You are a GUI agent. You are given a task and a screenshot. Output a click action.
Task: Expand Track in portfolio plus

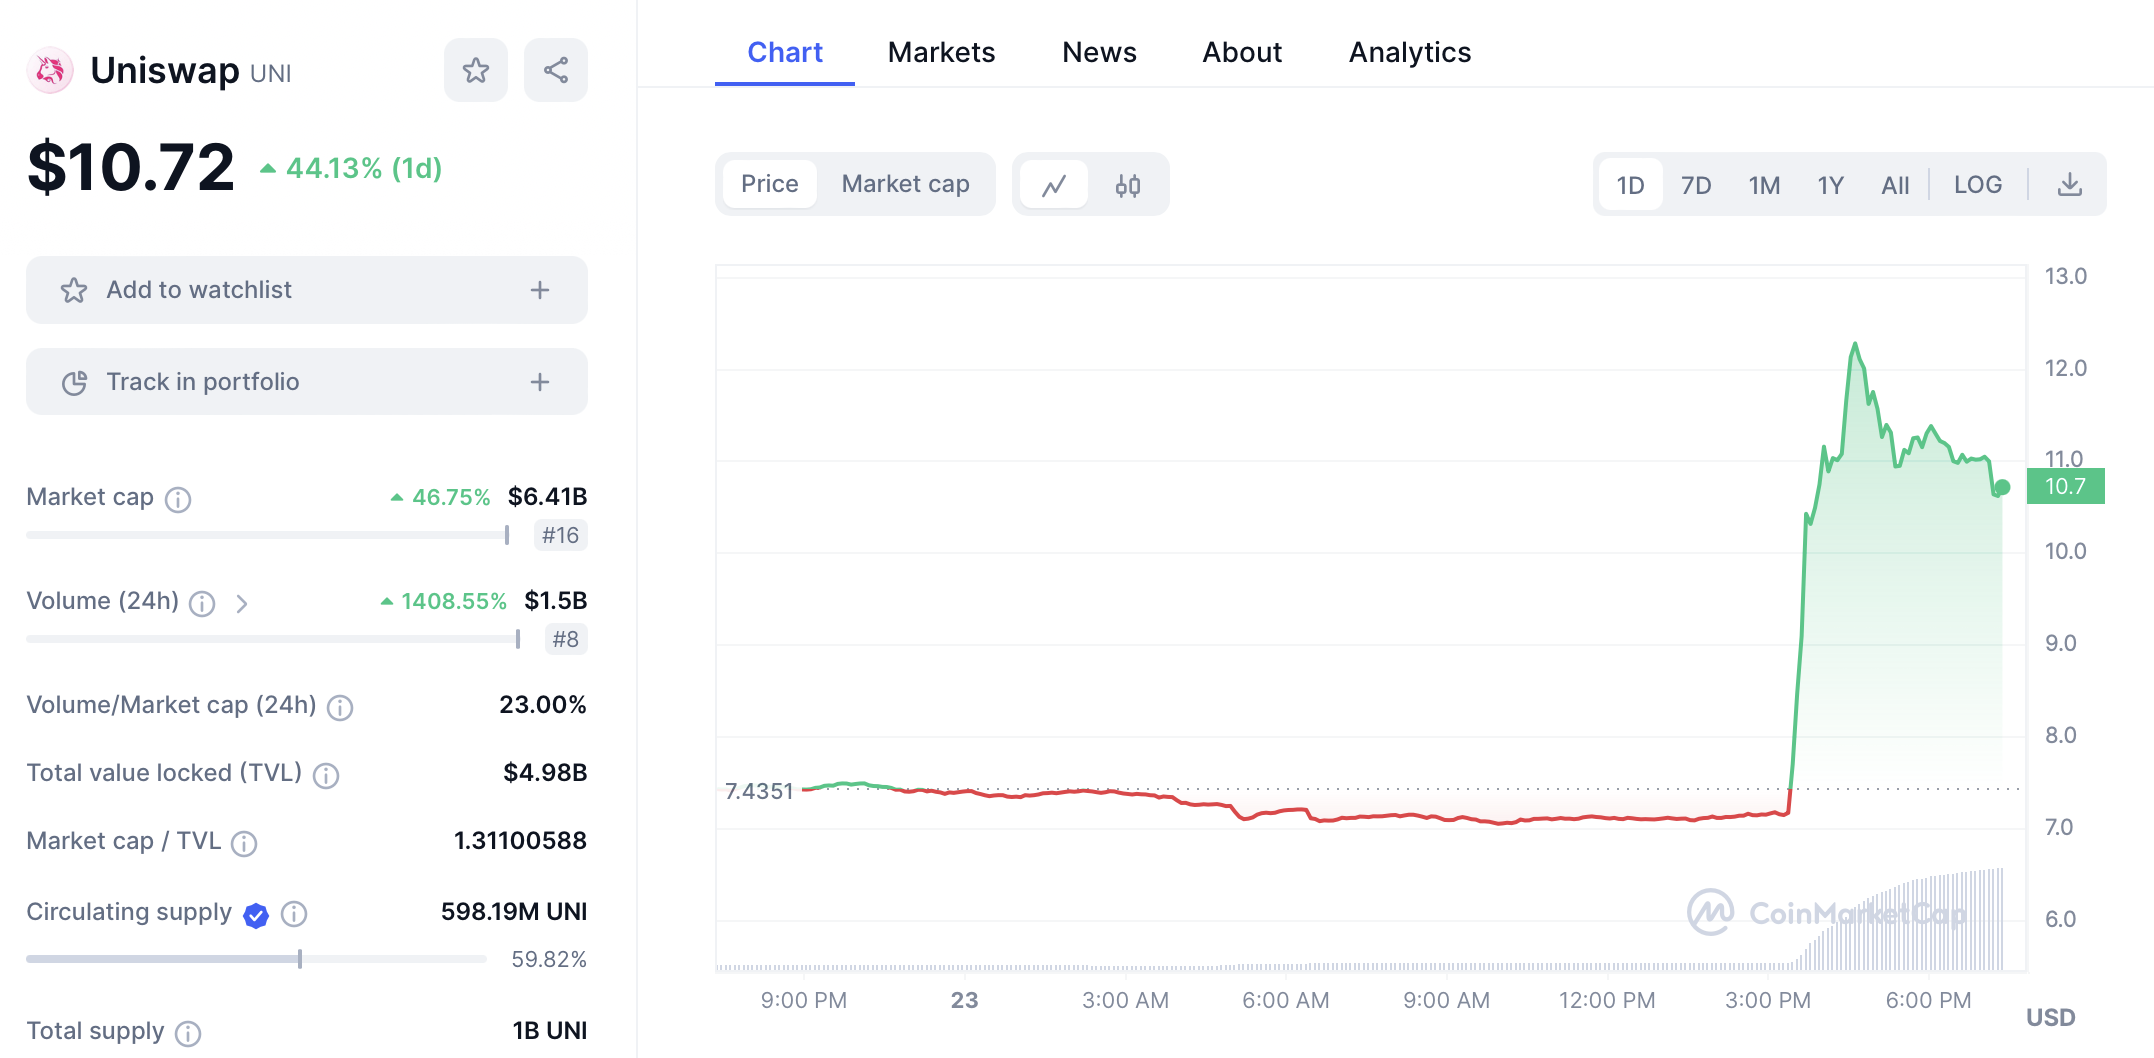pyautogui.click(x=540, y=382)
